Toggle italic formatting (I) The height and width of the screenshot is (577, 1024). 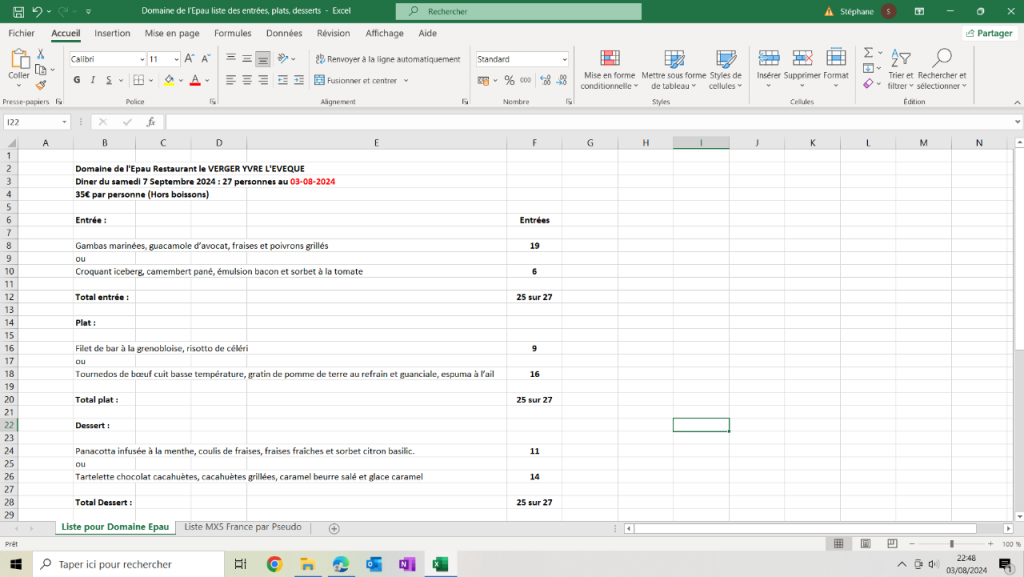93,80
